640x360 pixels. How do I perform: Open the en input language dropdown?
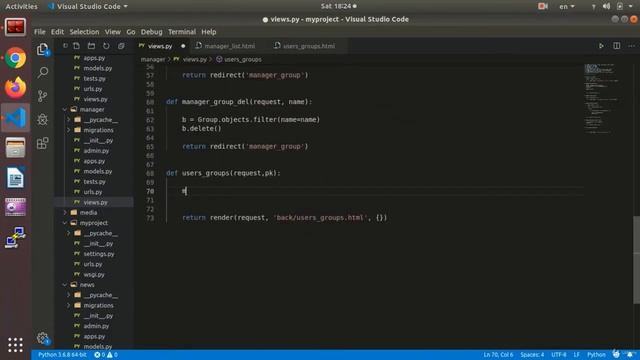pyautogui.click(x=567, y=7)
